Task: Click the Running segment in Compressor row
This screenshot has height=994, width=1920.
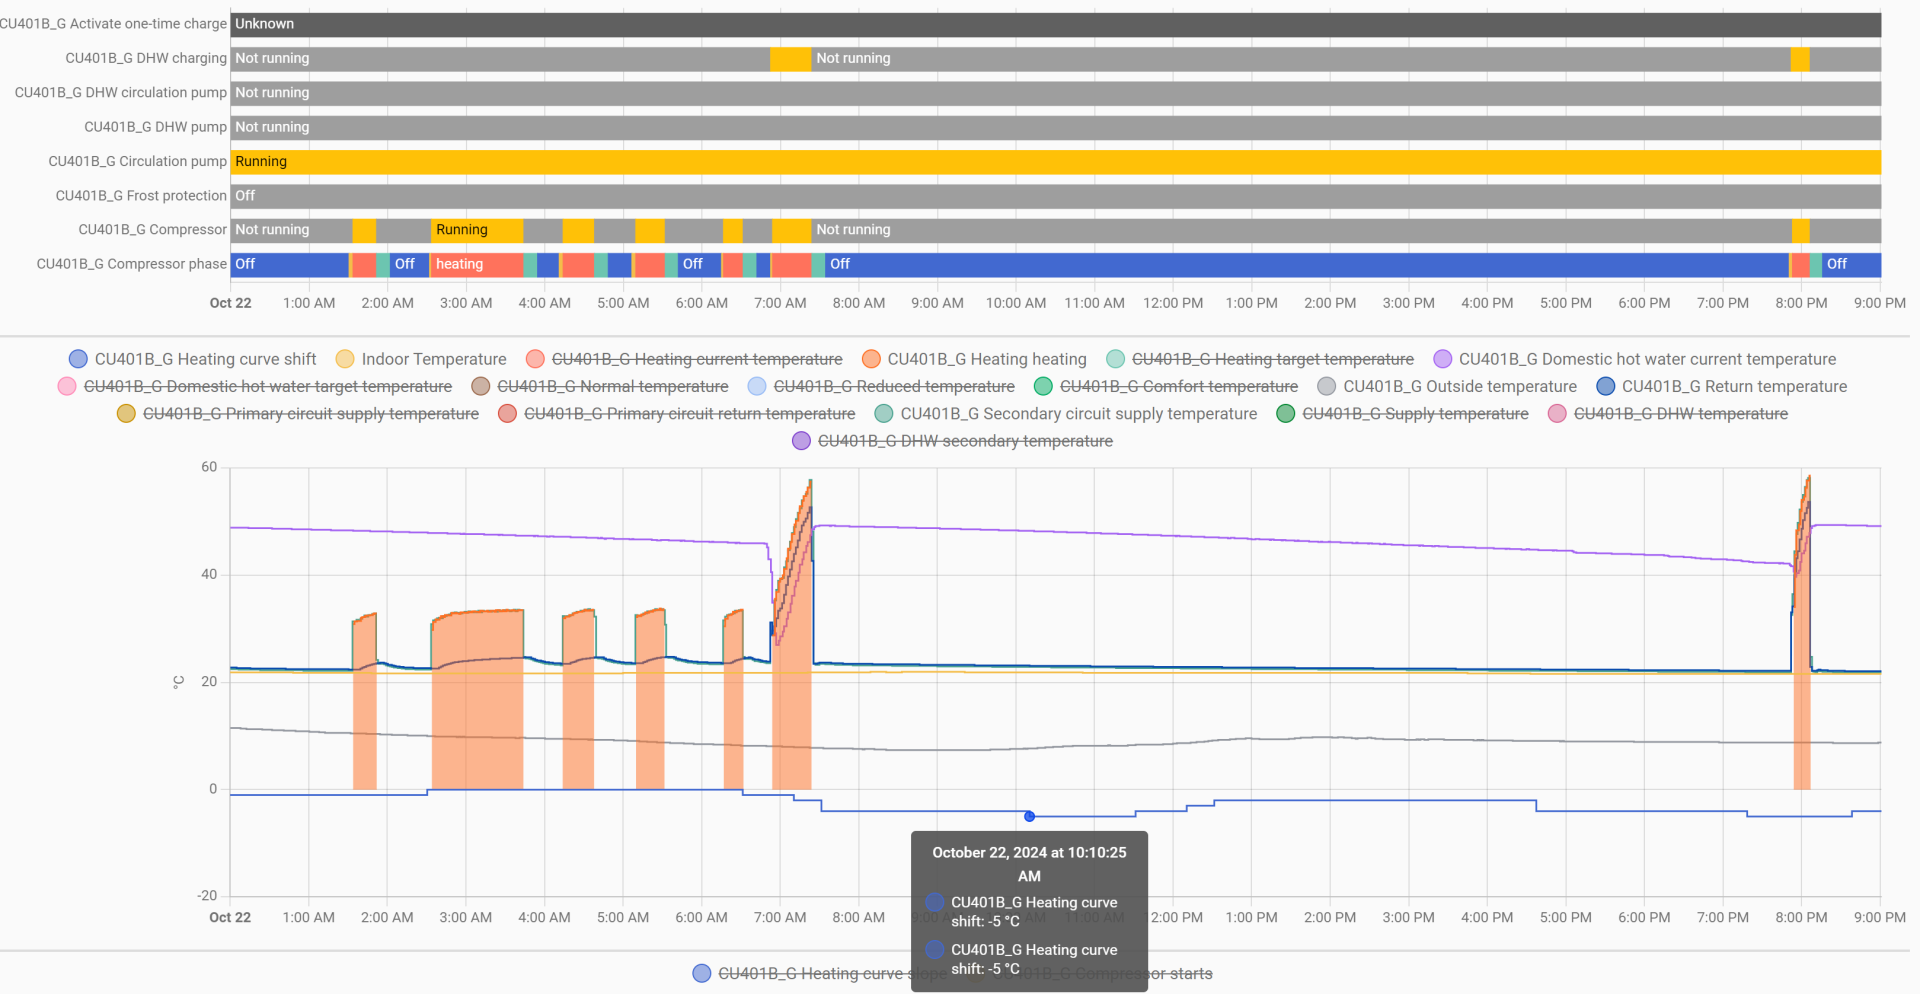Action: (477, 230)
